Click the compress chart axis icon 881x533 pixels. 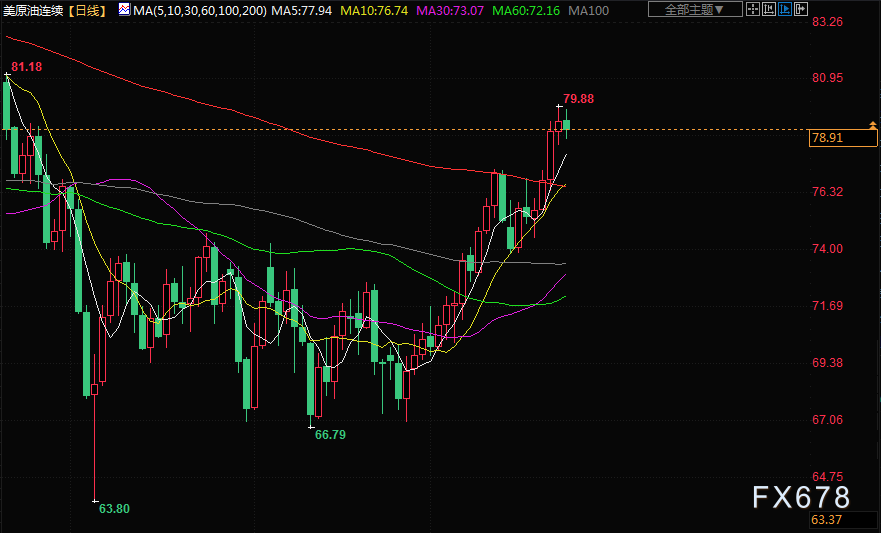point(769,9)
